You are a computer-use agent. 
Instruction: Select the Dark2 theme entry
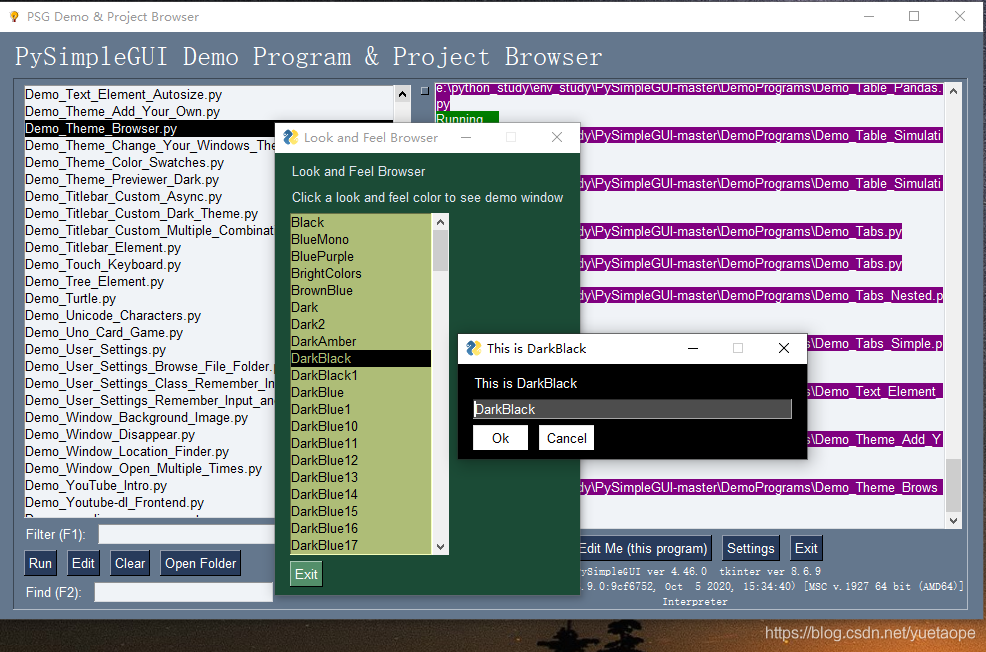(x=360, y=324)
